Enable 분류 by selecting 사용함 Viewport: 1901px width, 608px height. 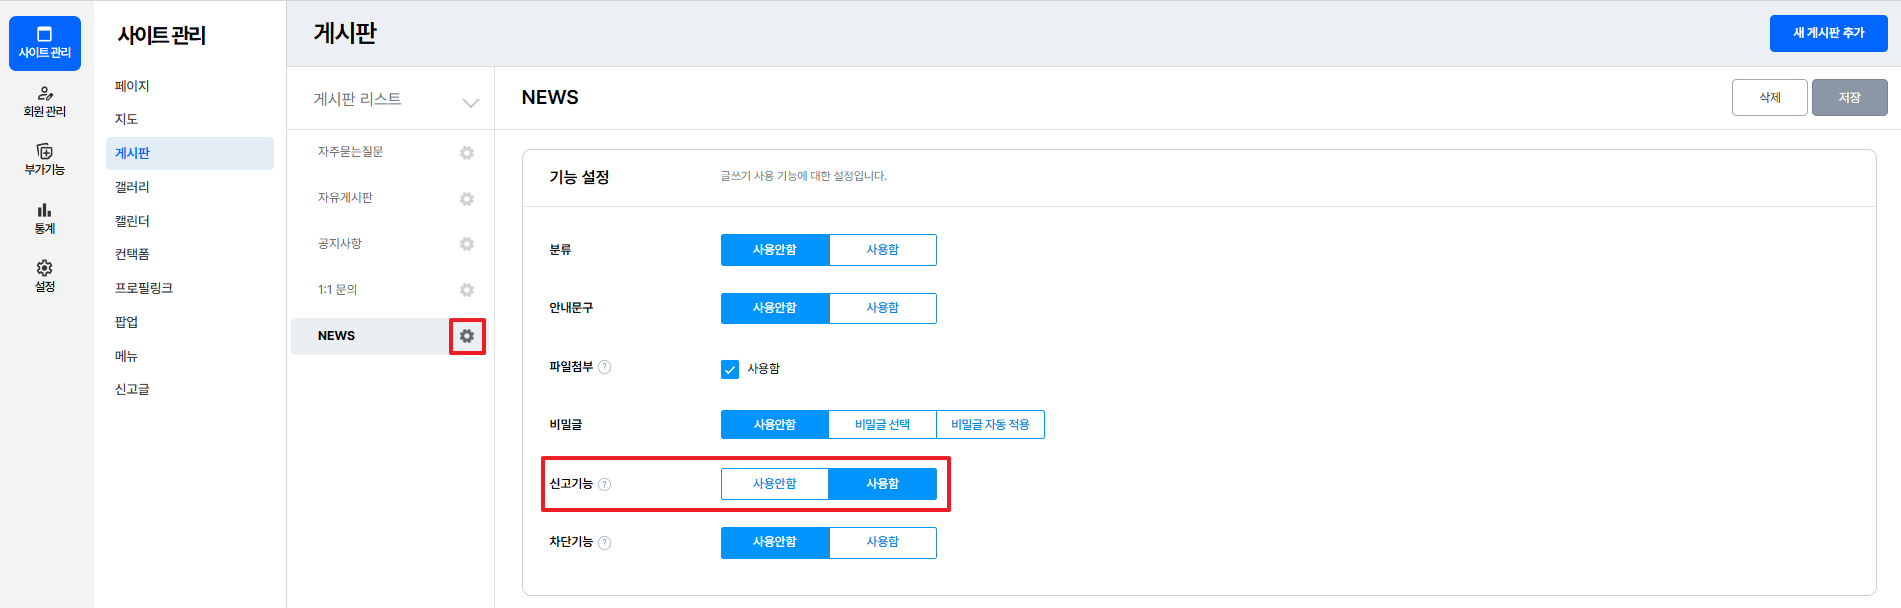[x=882, y=250]
